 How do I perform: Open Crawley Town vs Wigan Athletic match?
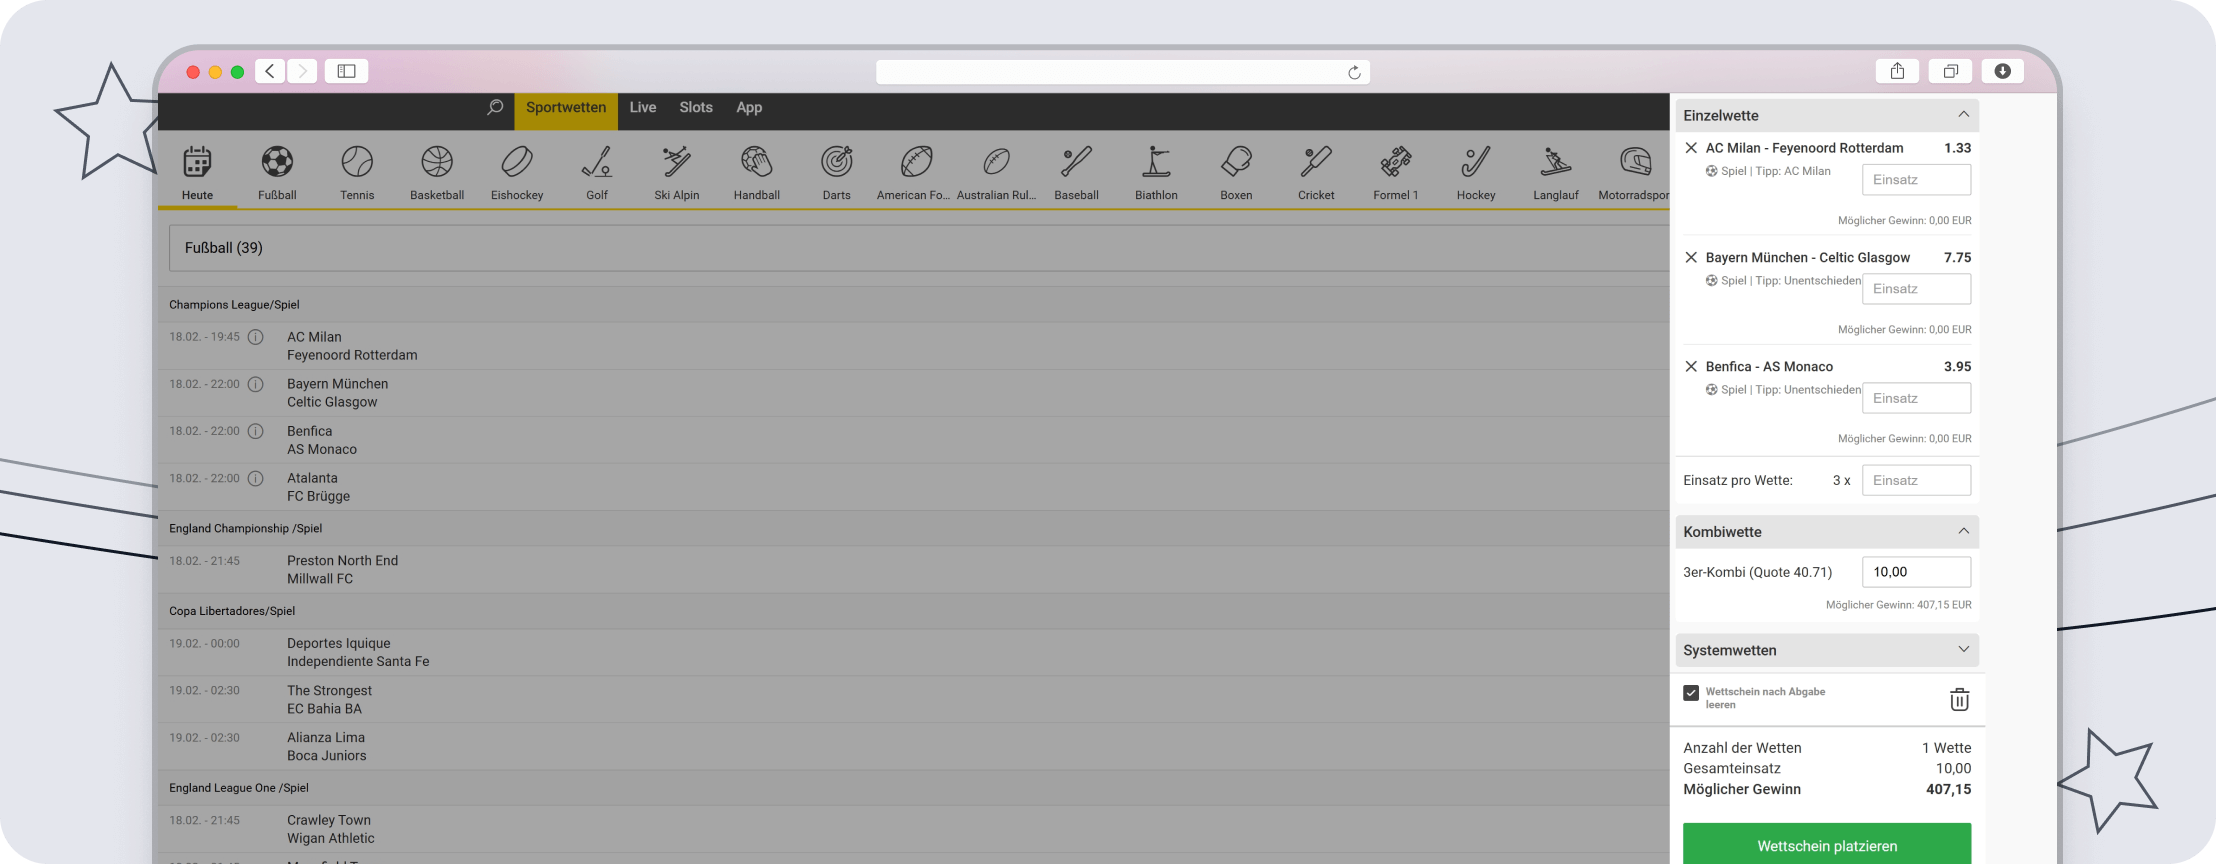(x=914, y=829)
